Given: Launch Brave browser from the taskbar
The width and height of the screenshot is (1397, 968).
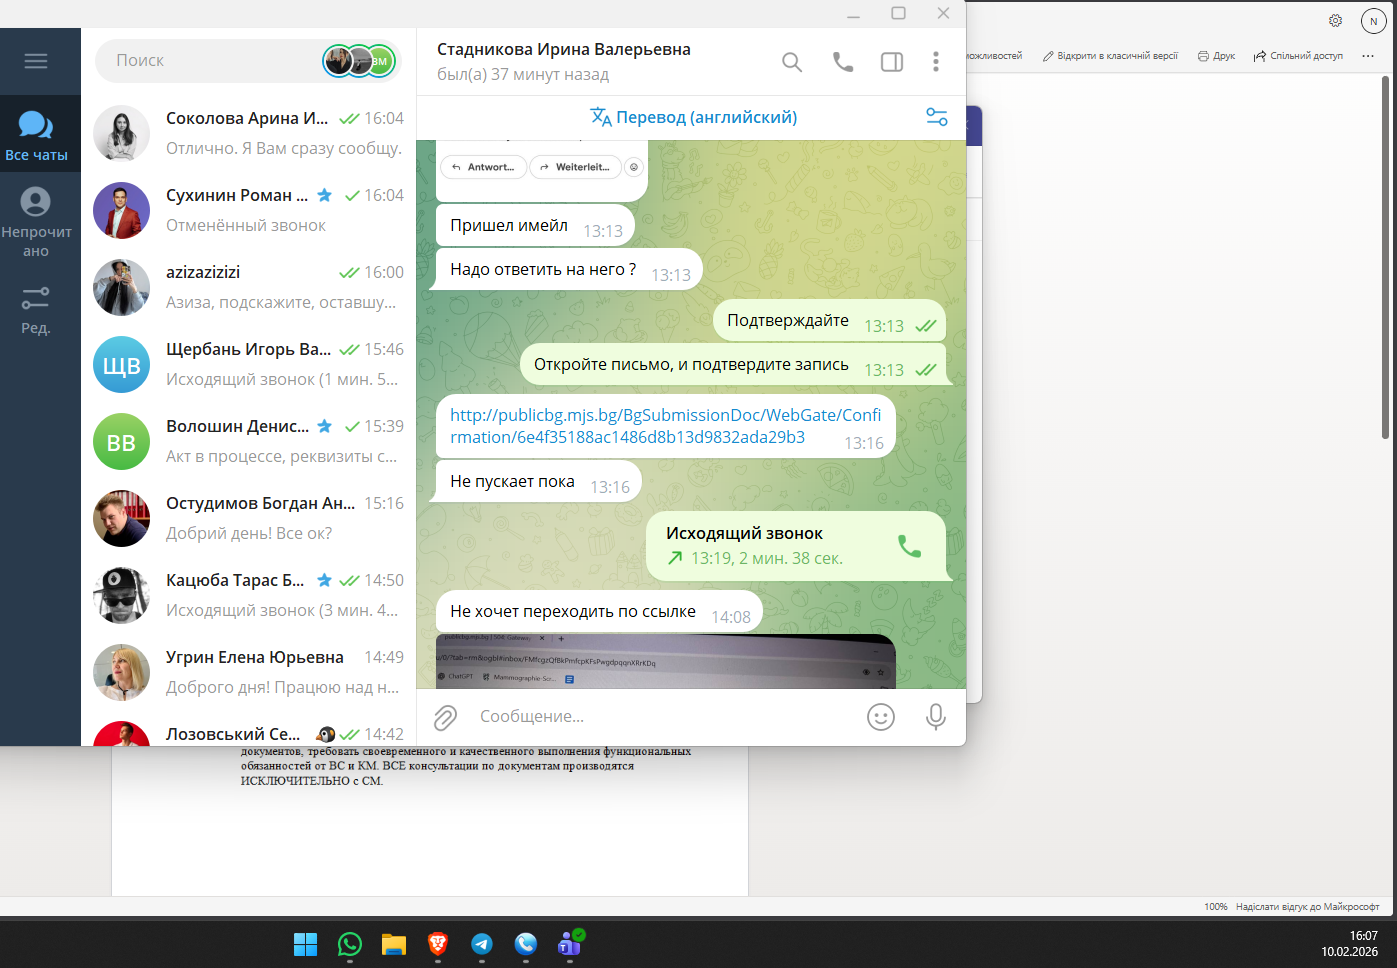Looking at the screenshot, I should coord(438,944).
